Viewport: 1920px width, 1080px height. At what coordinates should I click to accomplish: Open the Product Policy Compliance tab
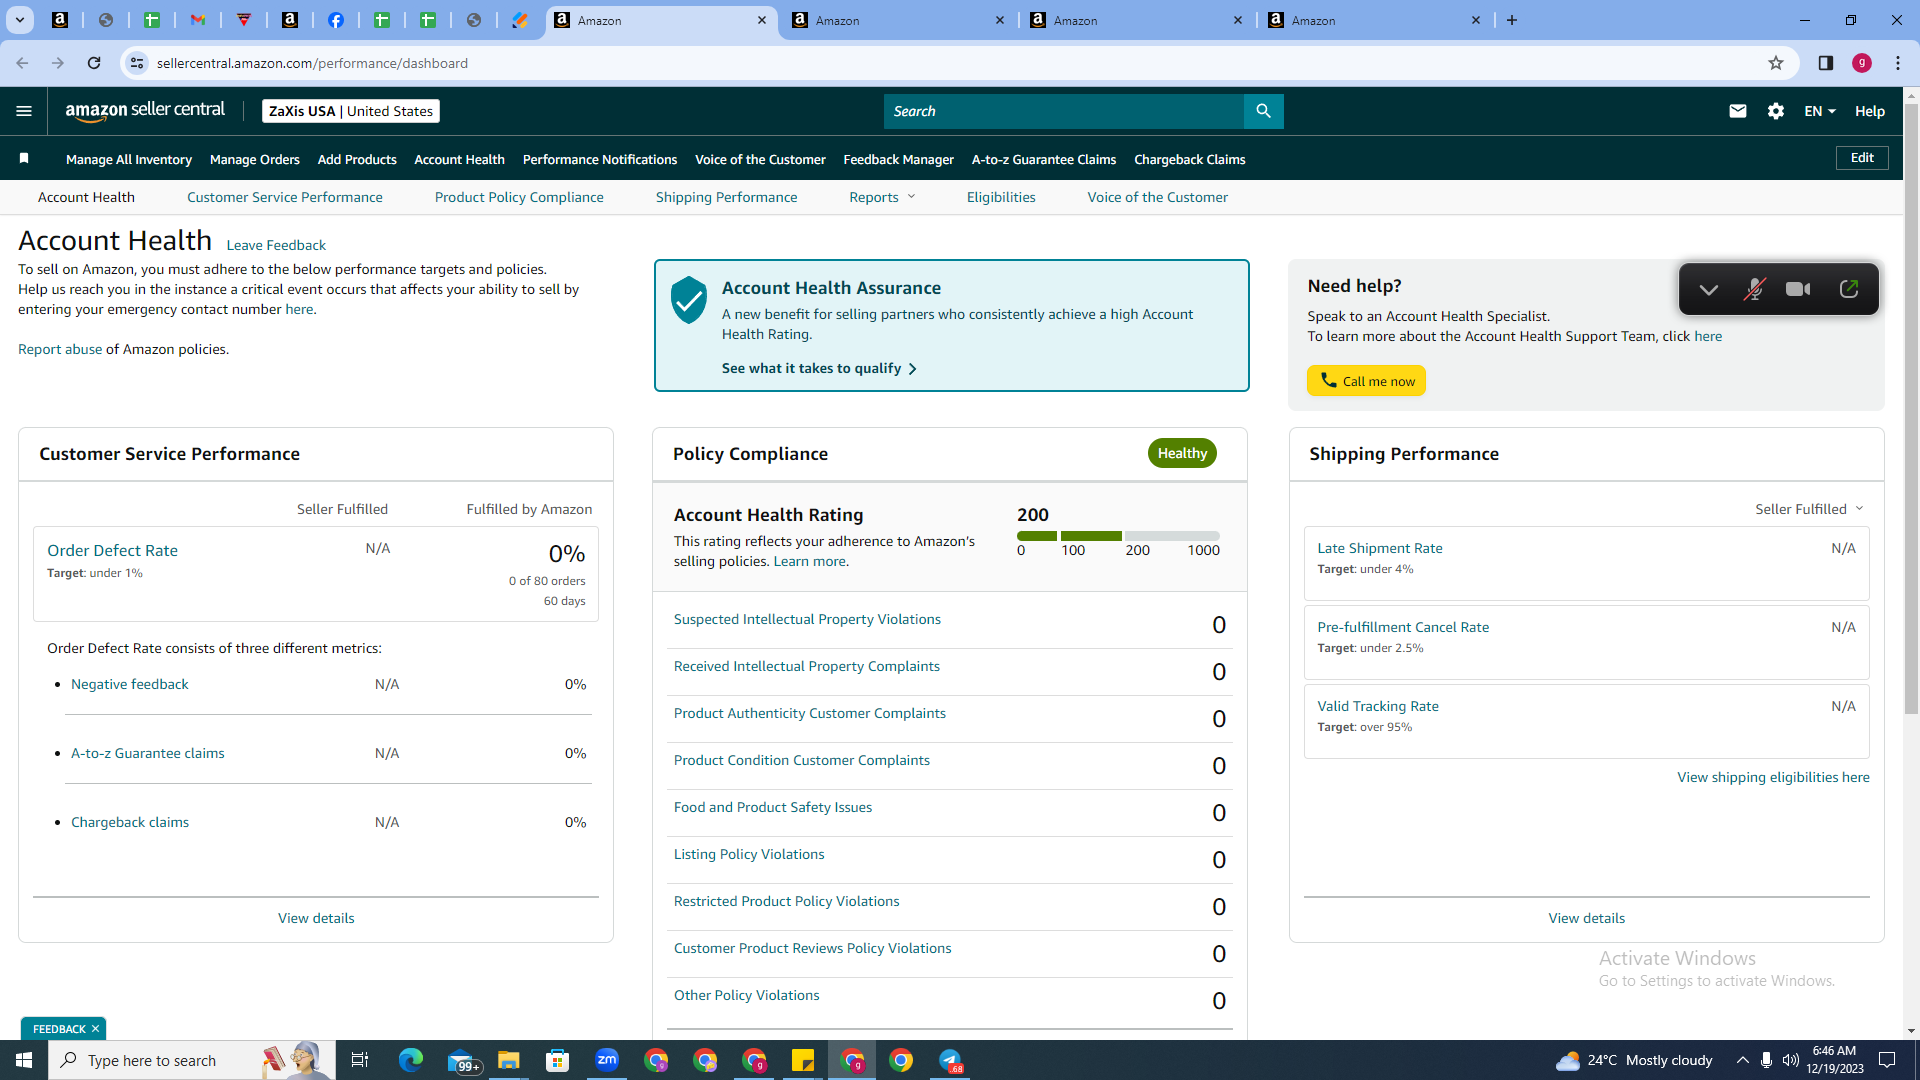pos(519,197)
